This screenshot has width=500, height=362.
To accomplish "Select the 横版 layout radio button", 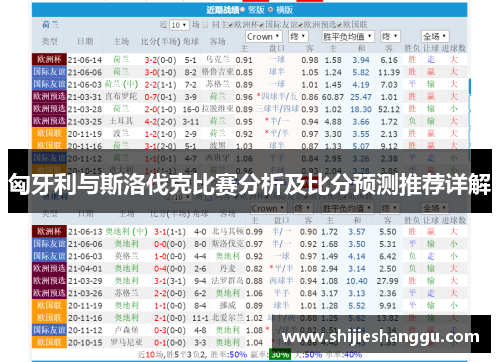I will coord(270,10).
